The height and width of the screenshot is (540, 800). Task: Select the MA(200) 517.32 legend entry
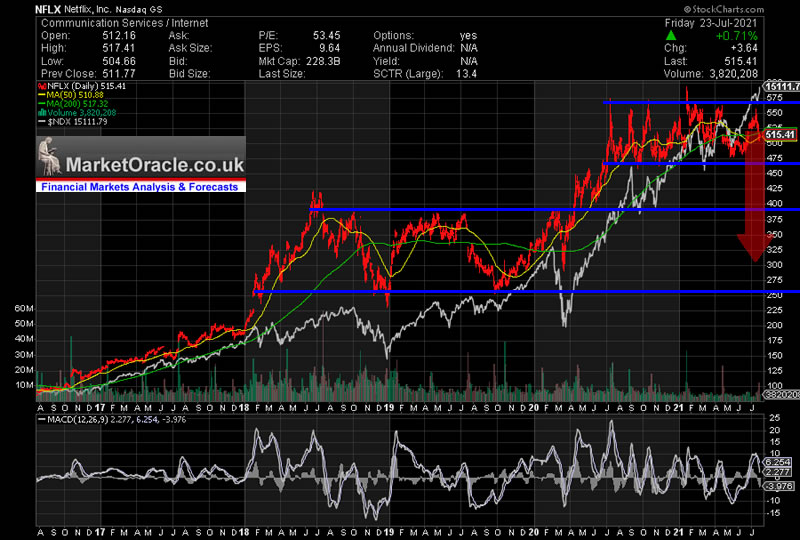[73, 104]
